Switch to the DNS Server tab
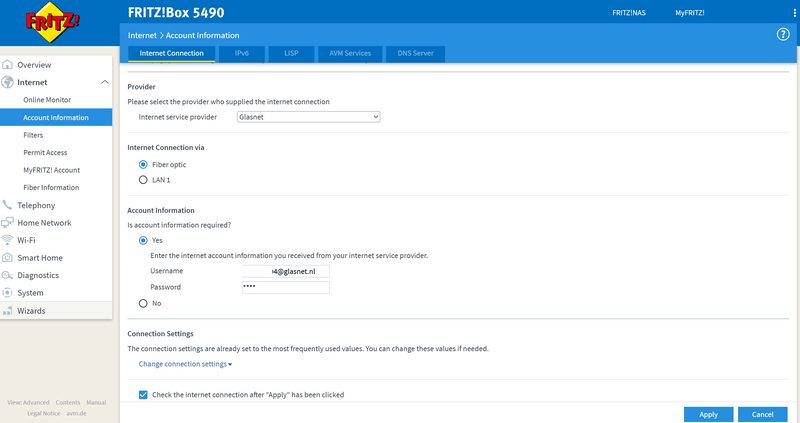 tap(415, 54)
